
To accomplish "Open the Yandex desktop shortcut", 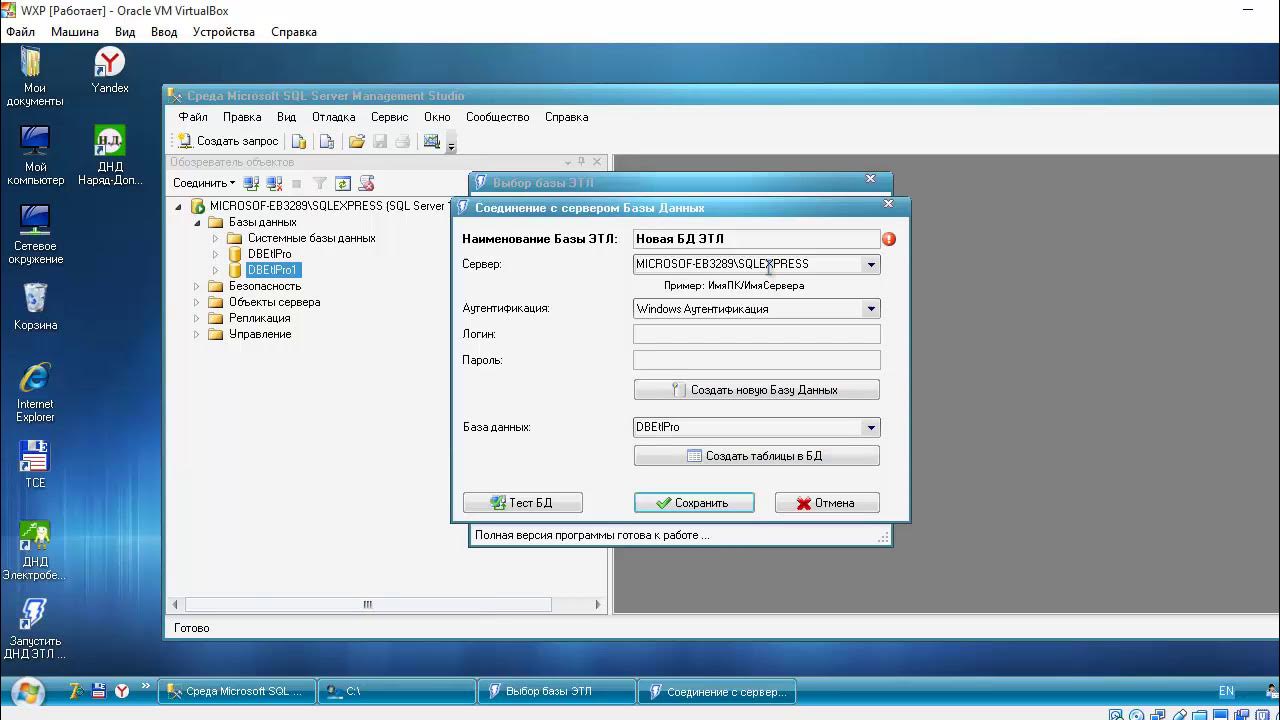I will (x=110, y=72).
